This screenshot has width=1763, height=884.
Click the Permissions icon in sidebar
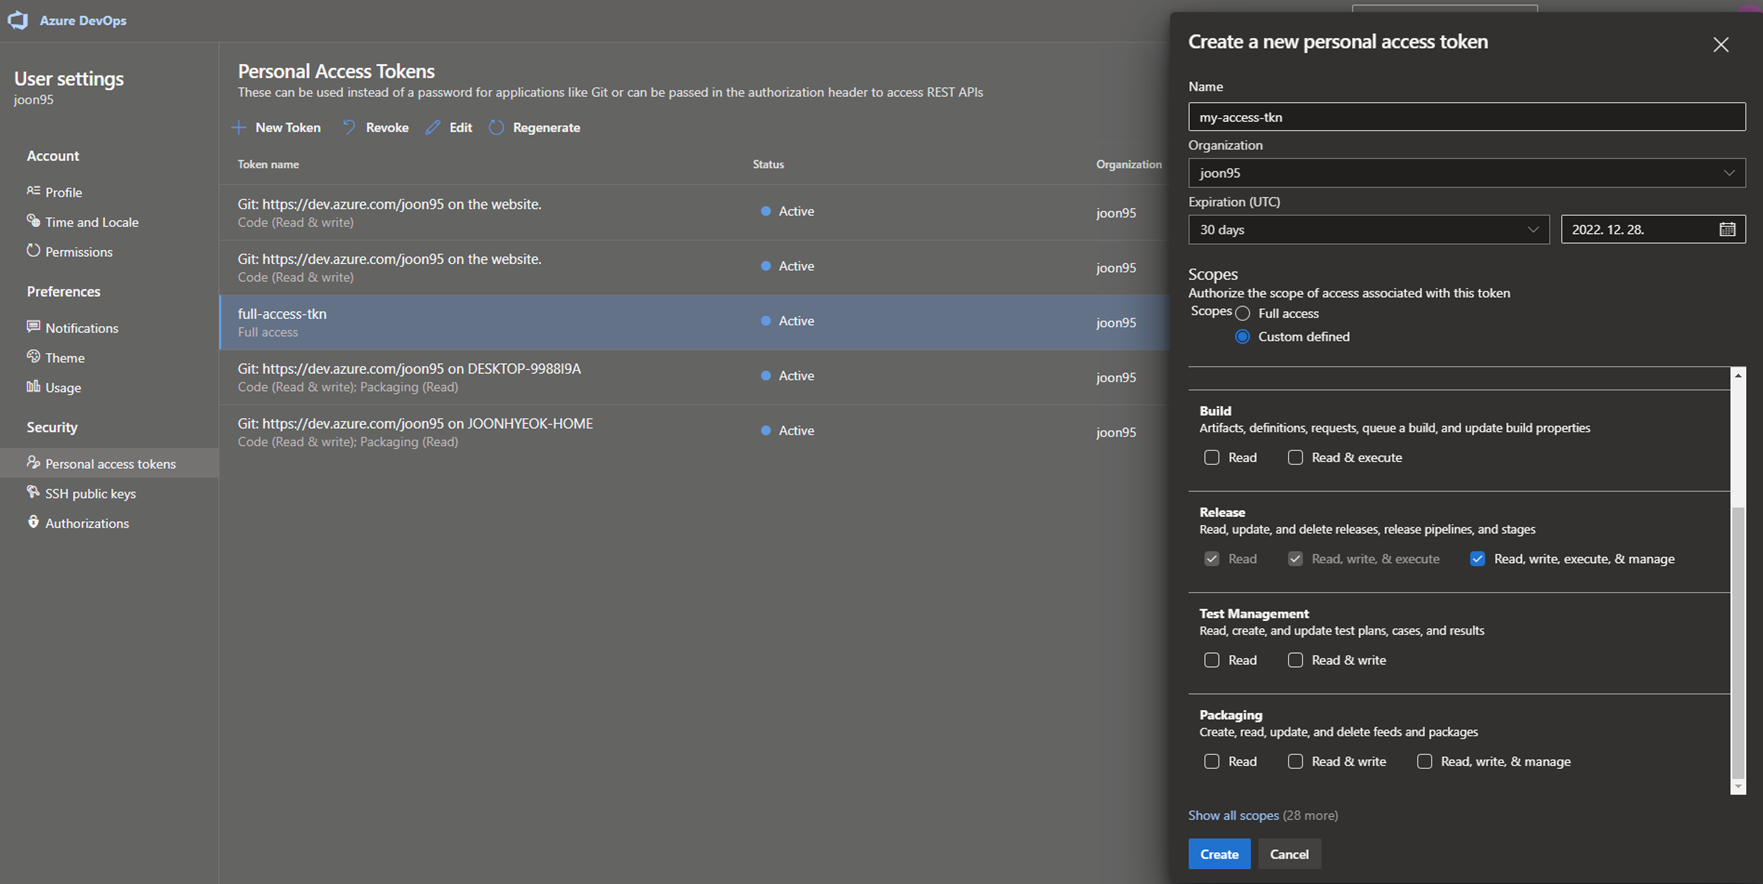[x=33, y=251]
